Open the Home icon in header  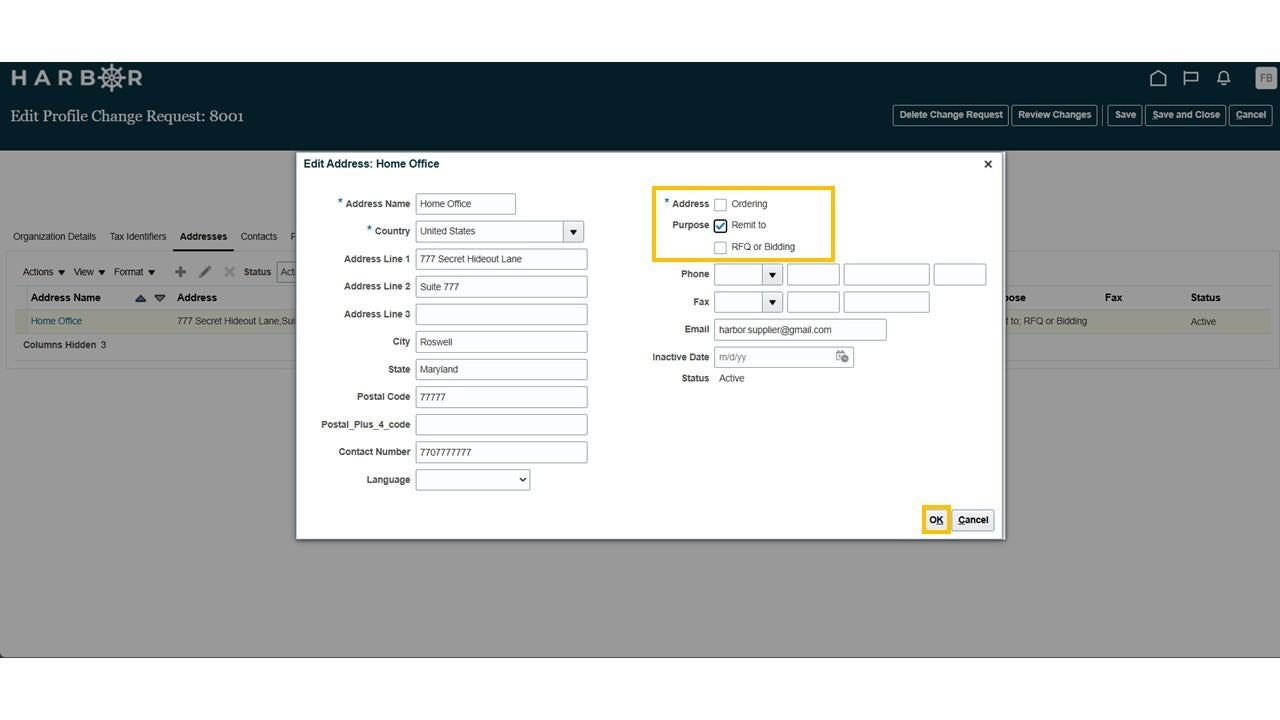pos(1158,78)
